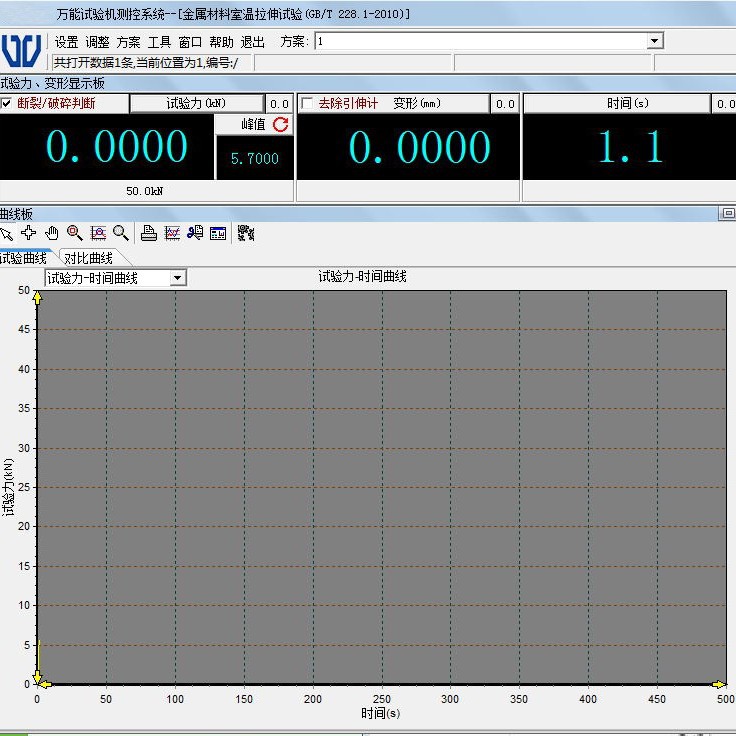Select the crosshair cursor tool
Image resolution: width=736 pixels, height=736 pixels.
[x=29, y=233]
